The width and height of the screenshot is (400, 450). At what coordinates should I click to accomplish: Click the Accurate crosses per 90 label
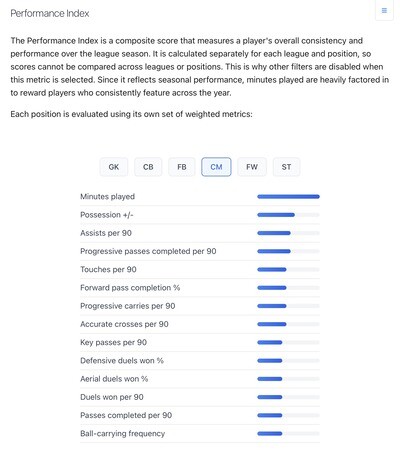(x=124, y=324)
